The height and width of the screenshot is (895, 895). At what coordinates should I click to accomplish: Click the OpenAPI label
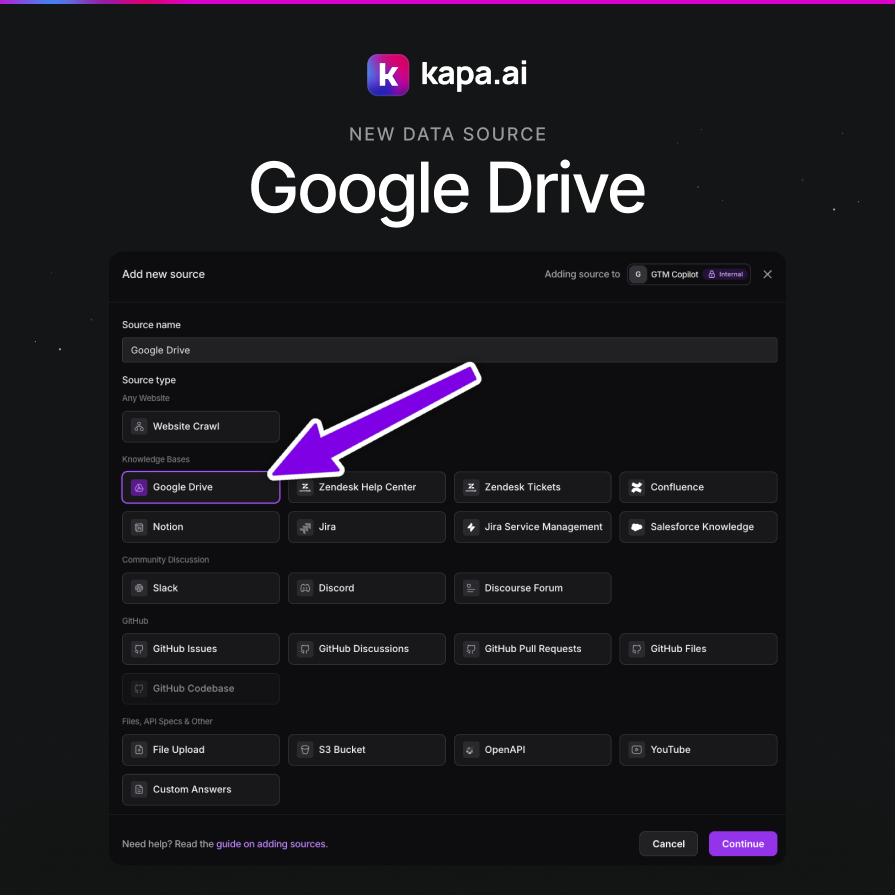click(x=505, y=749)
